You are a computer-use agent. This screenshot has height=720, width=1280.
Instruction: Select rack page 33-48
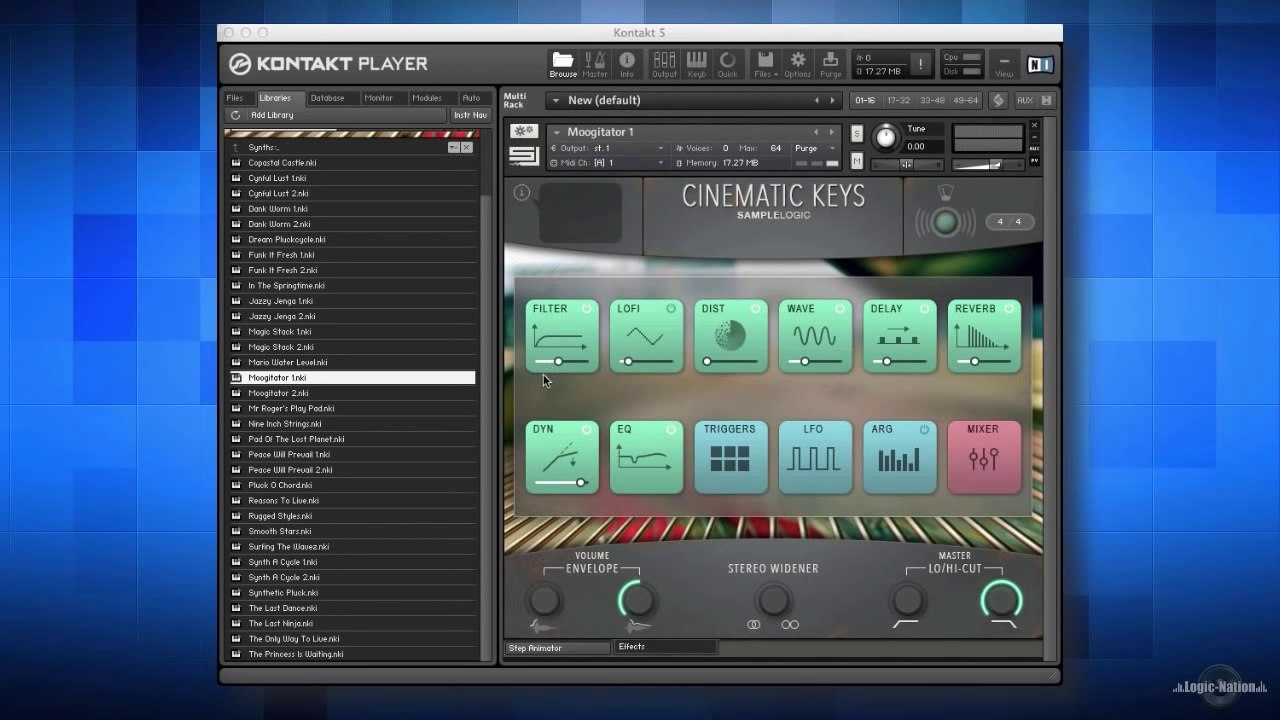point(932,100)
